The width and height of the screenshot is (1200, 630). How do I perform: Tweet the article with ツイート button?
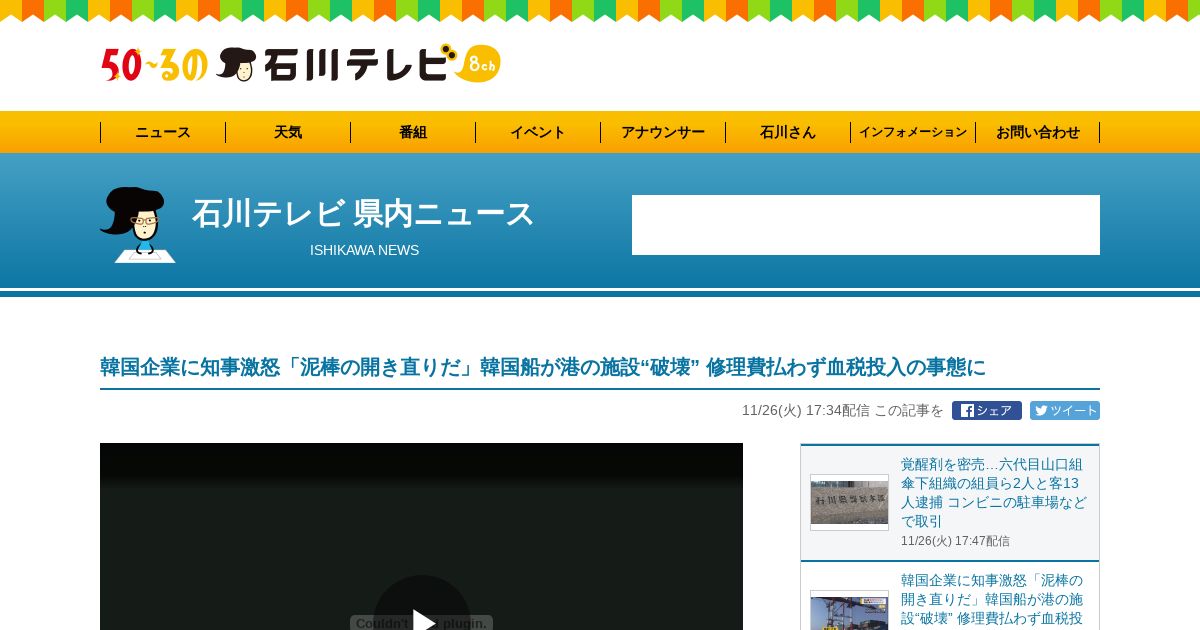point(1065,410)
